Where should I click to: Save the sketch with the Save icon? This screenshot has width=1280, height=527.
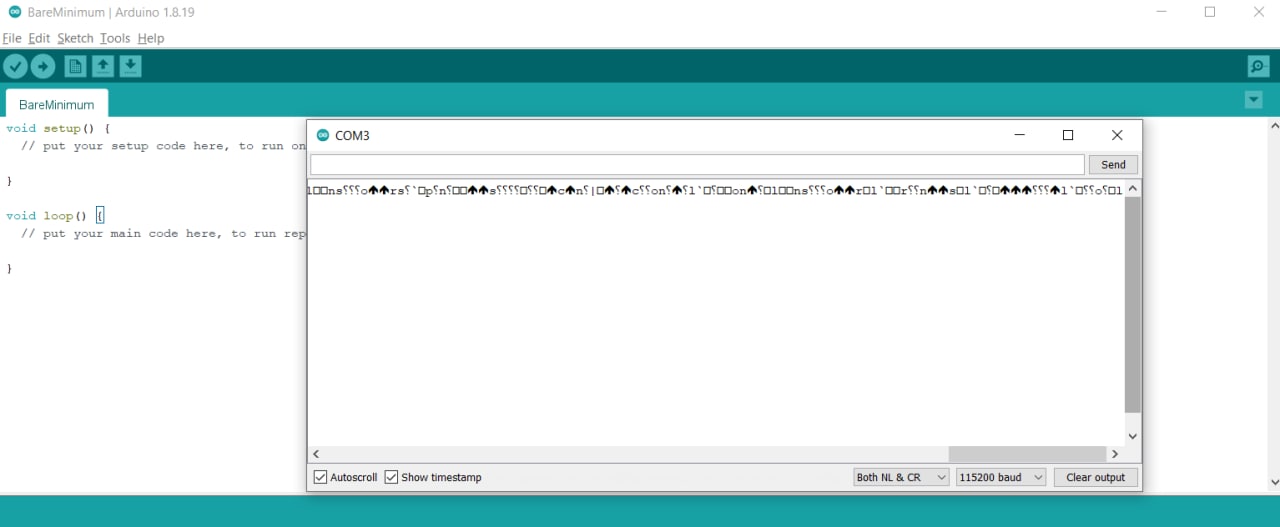131,66
